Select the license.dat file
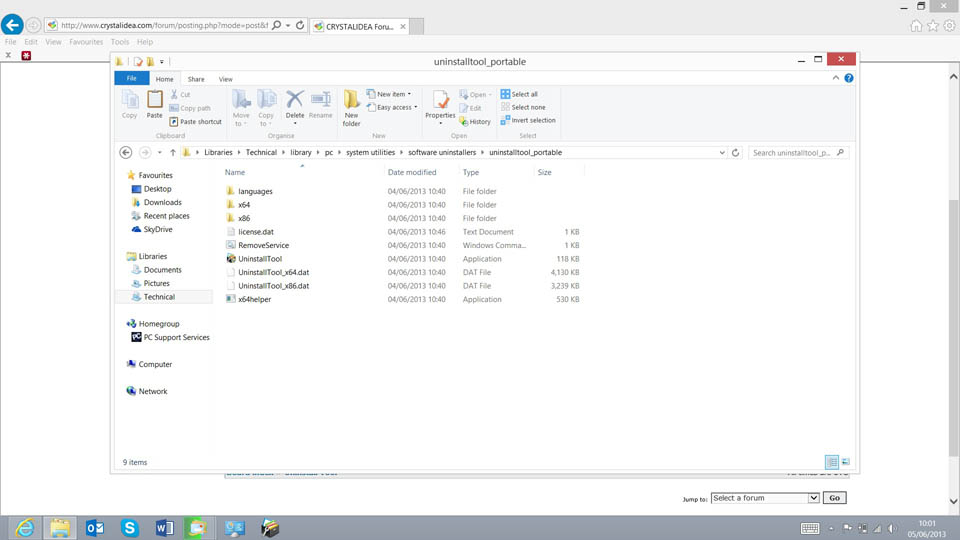 [256, 232]
